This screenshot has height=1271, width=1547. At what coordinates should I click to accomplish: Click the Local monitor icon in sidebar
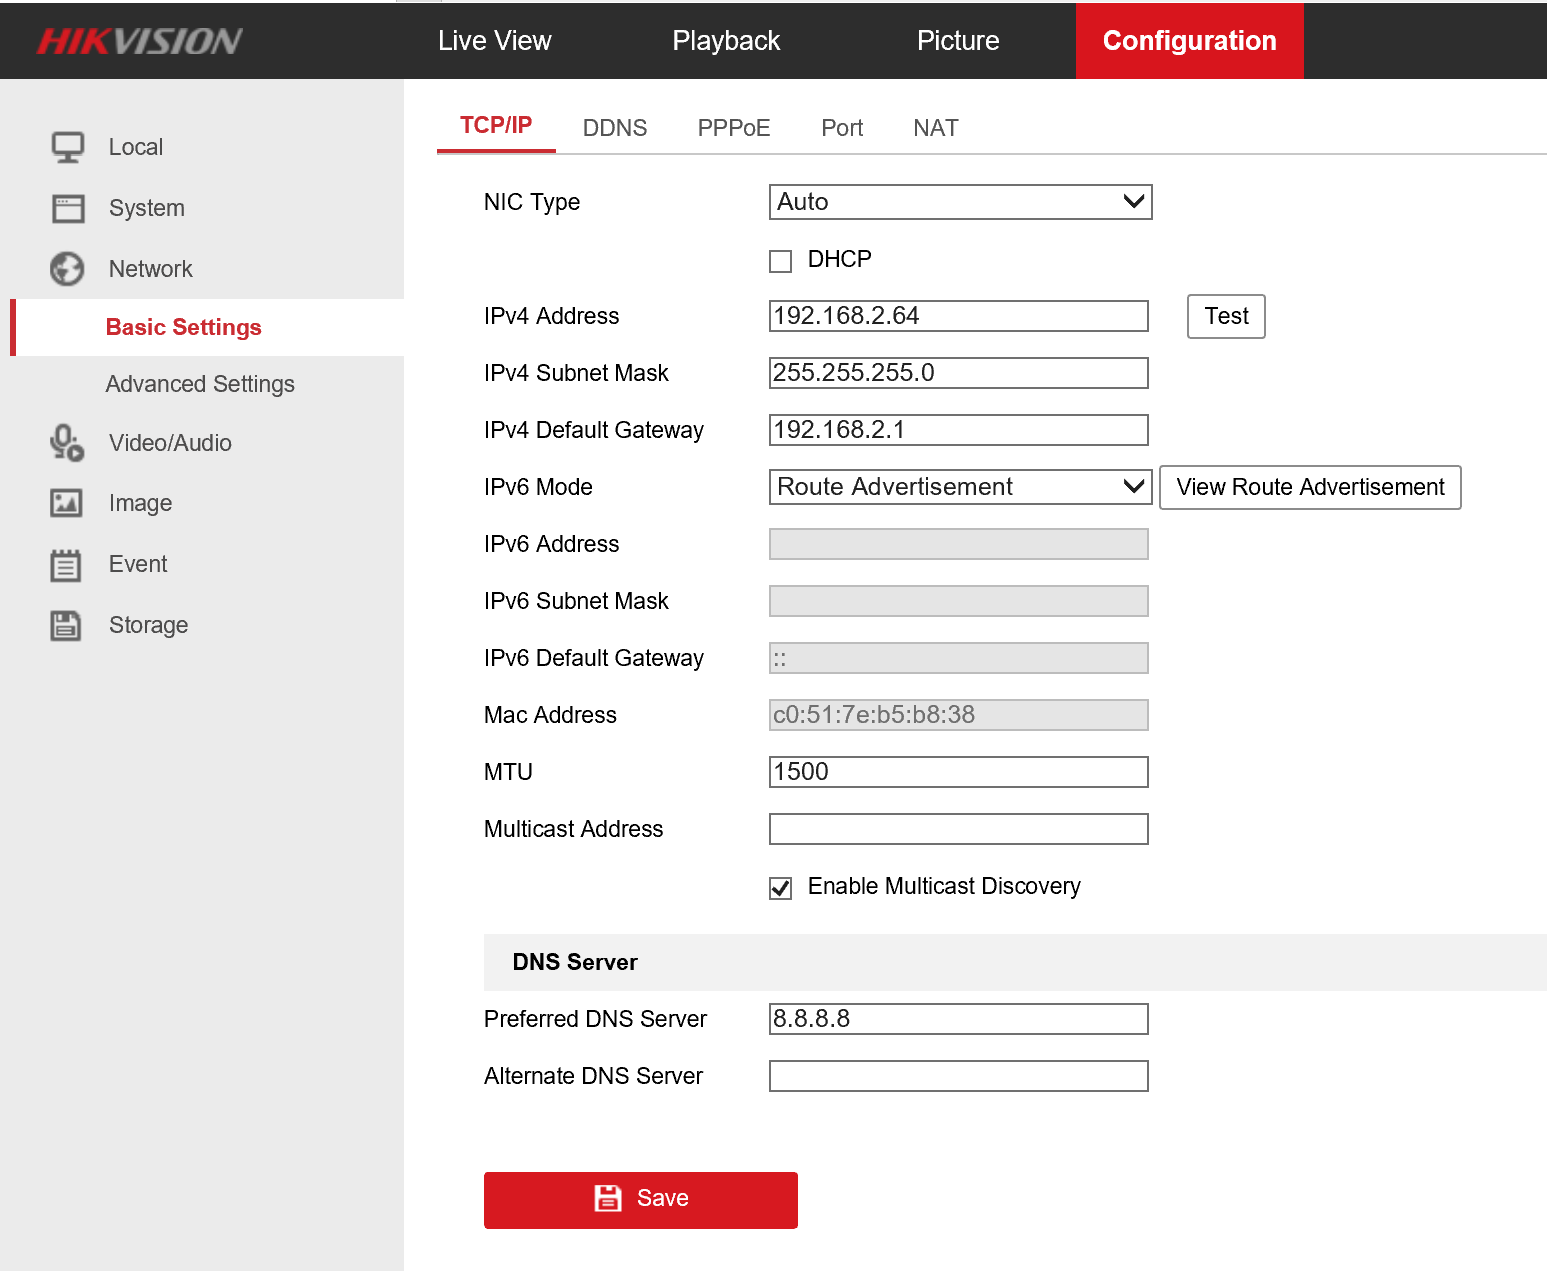point(67,147)
